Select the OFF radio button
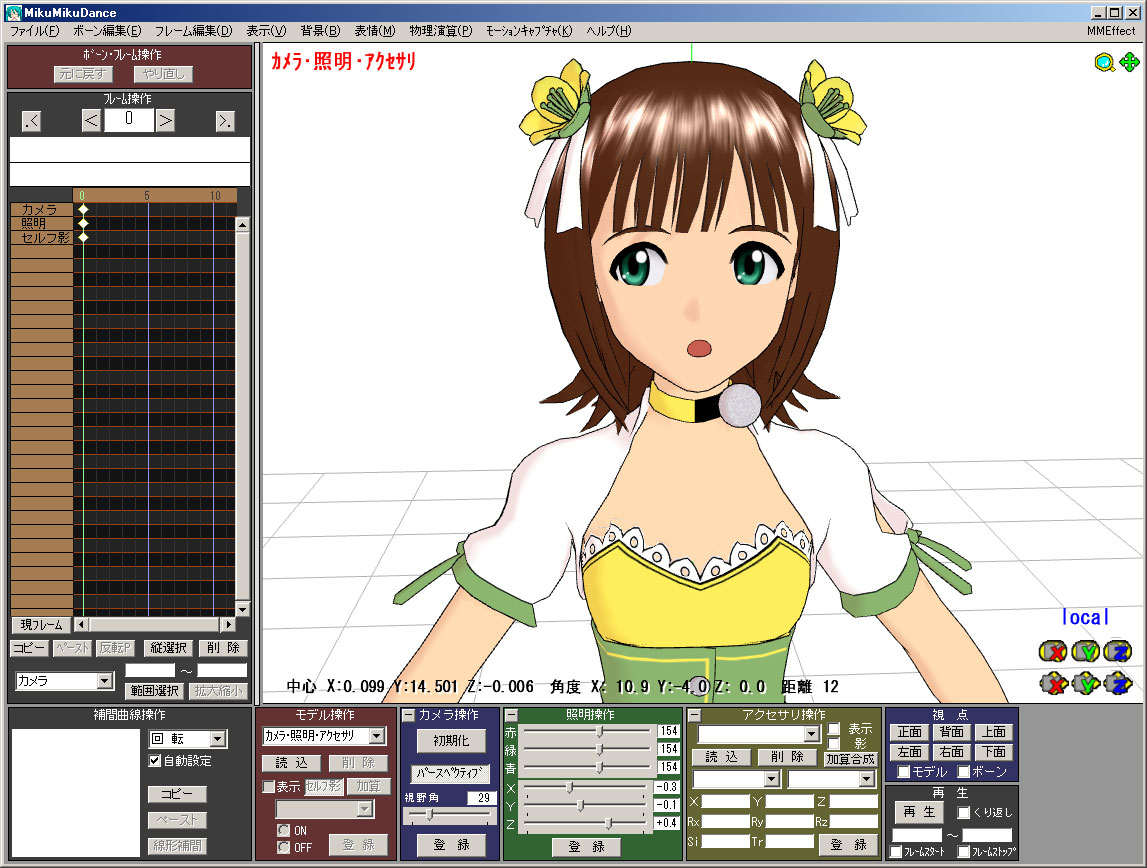The width and height of the screenshot is (1147, 868). pos(284,848)
